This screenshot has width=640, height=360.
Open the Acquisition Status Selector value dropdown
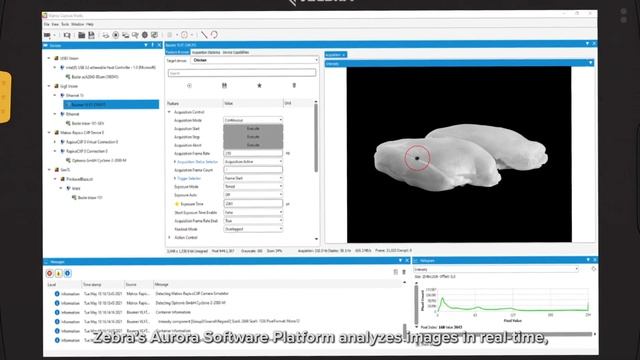pyautogui.click(x=253, y=162)
